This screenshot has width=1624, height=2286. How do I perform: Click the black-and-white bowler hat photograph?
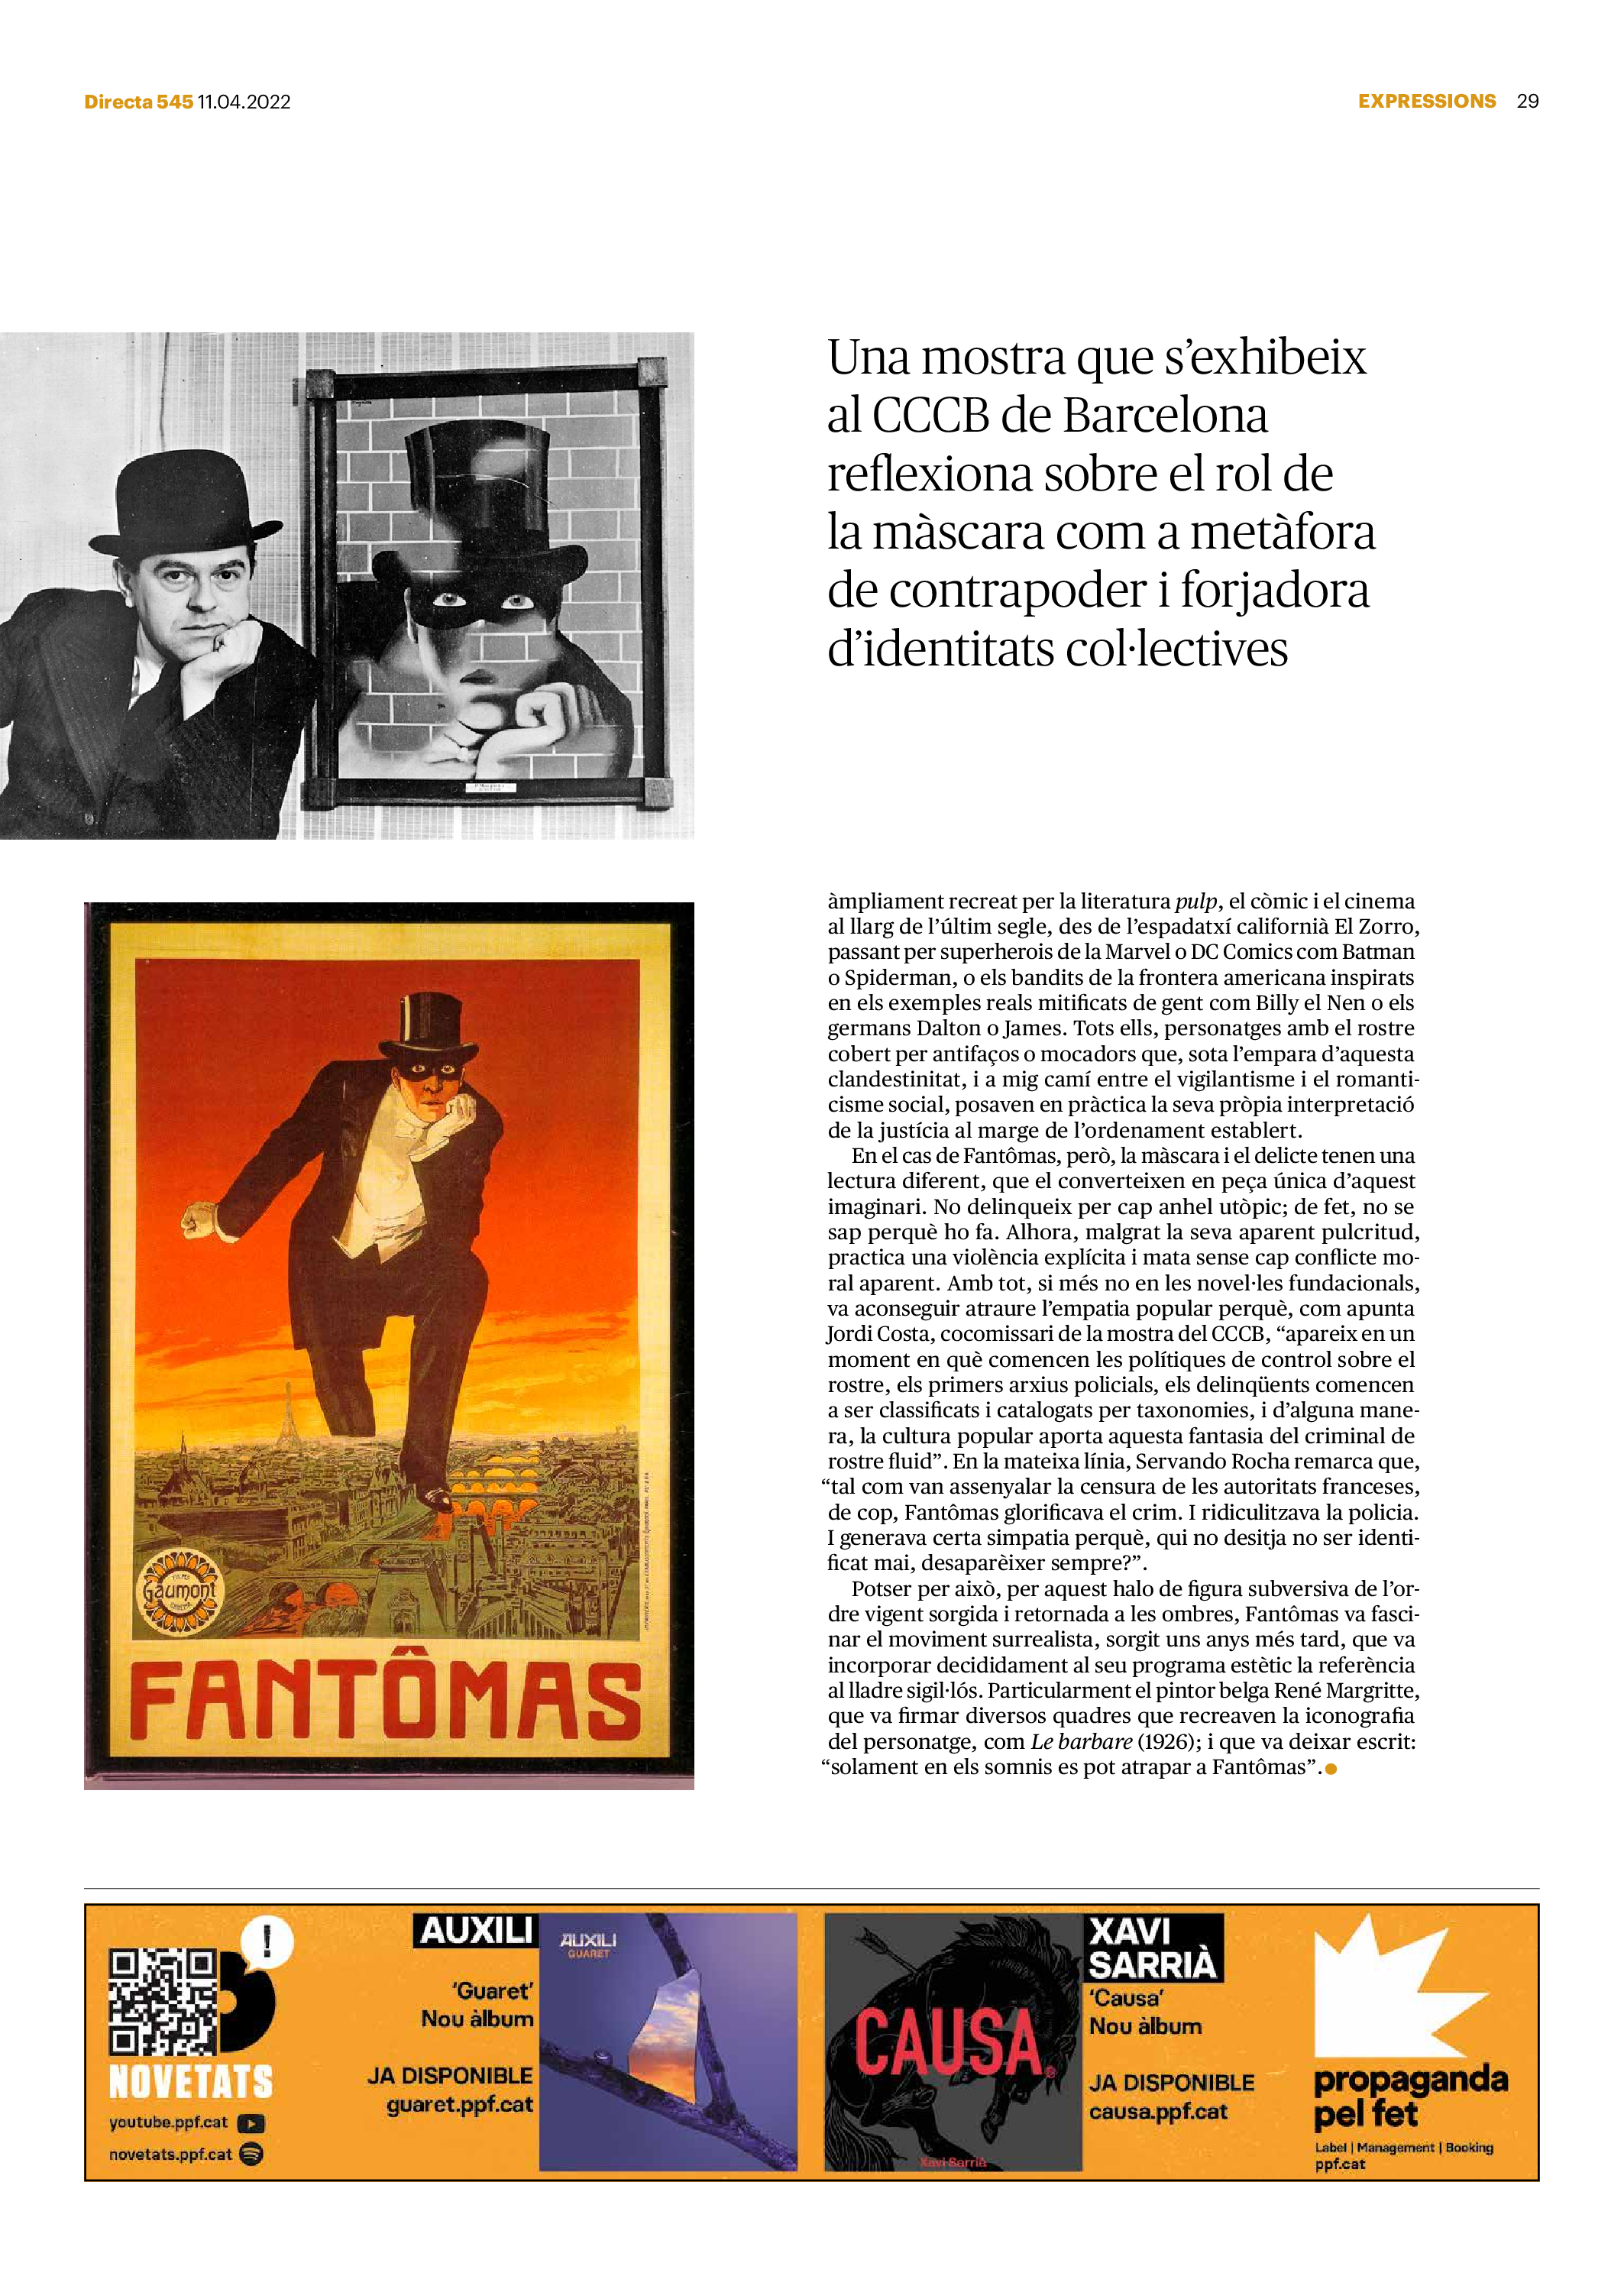pos(346,585)
